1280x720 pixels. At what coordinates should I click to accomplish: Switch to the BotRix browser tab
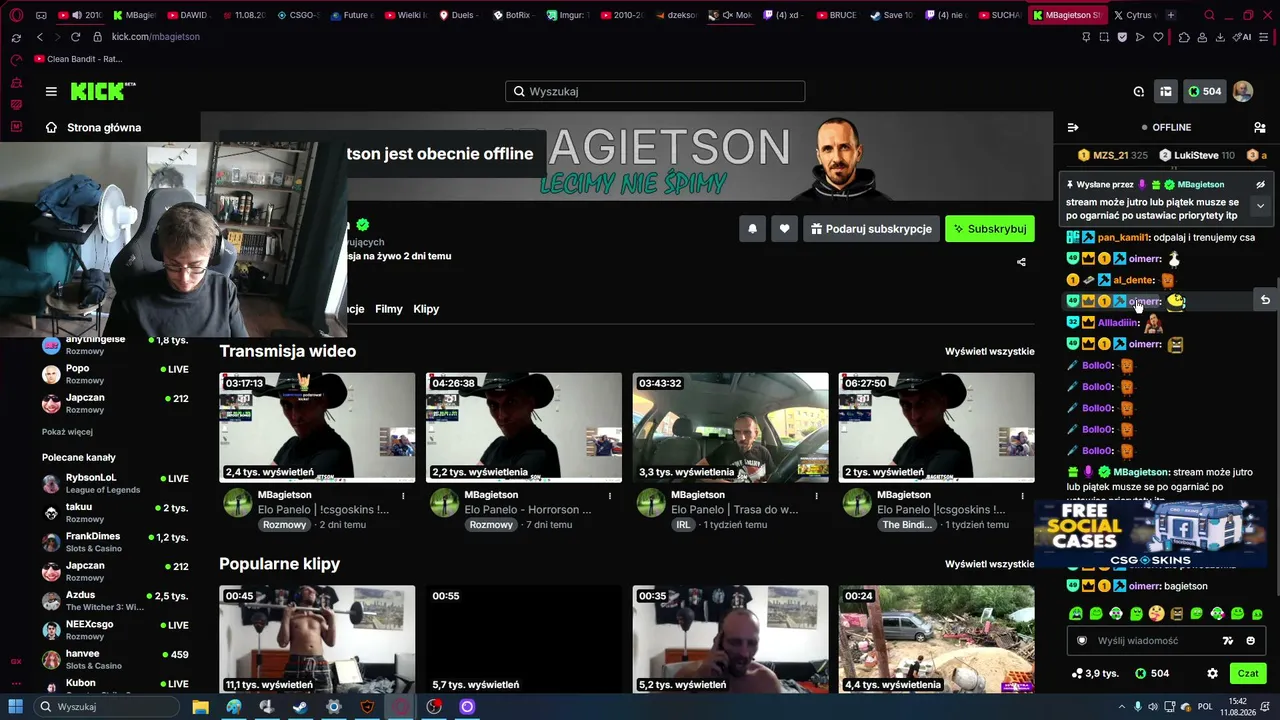click(513, 15)
